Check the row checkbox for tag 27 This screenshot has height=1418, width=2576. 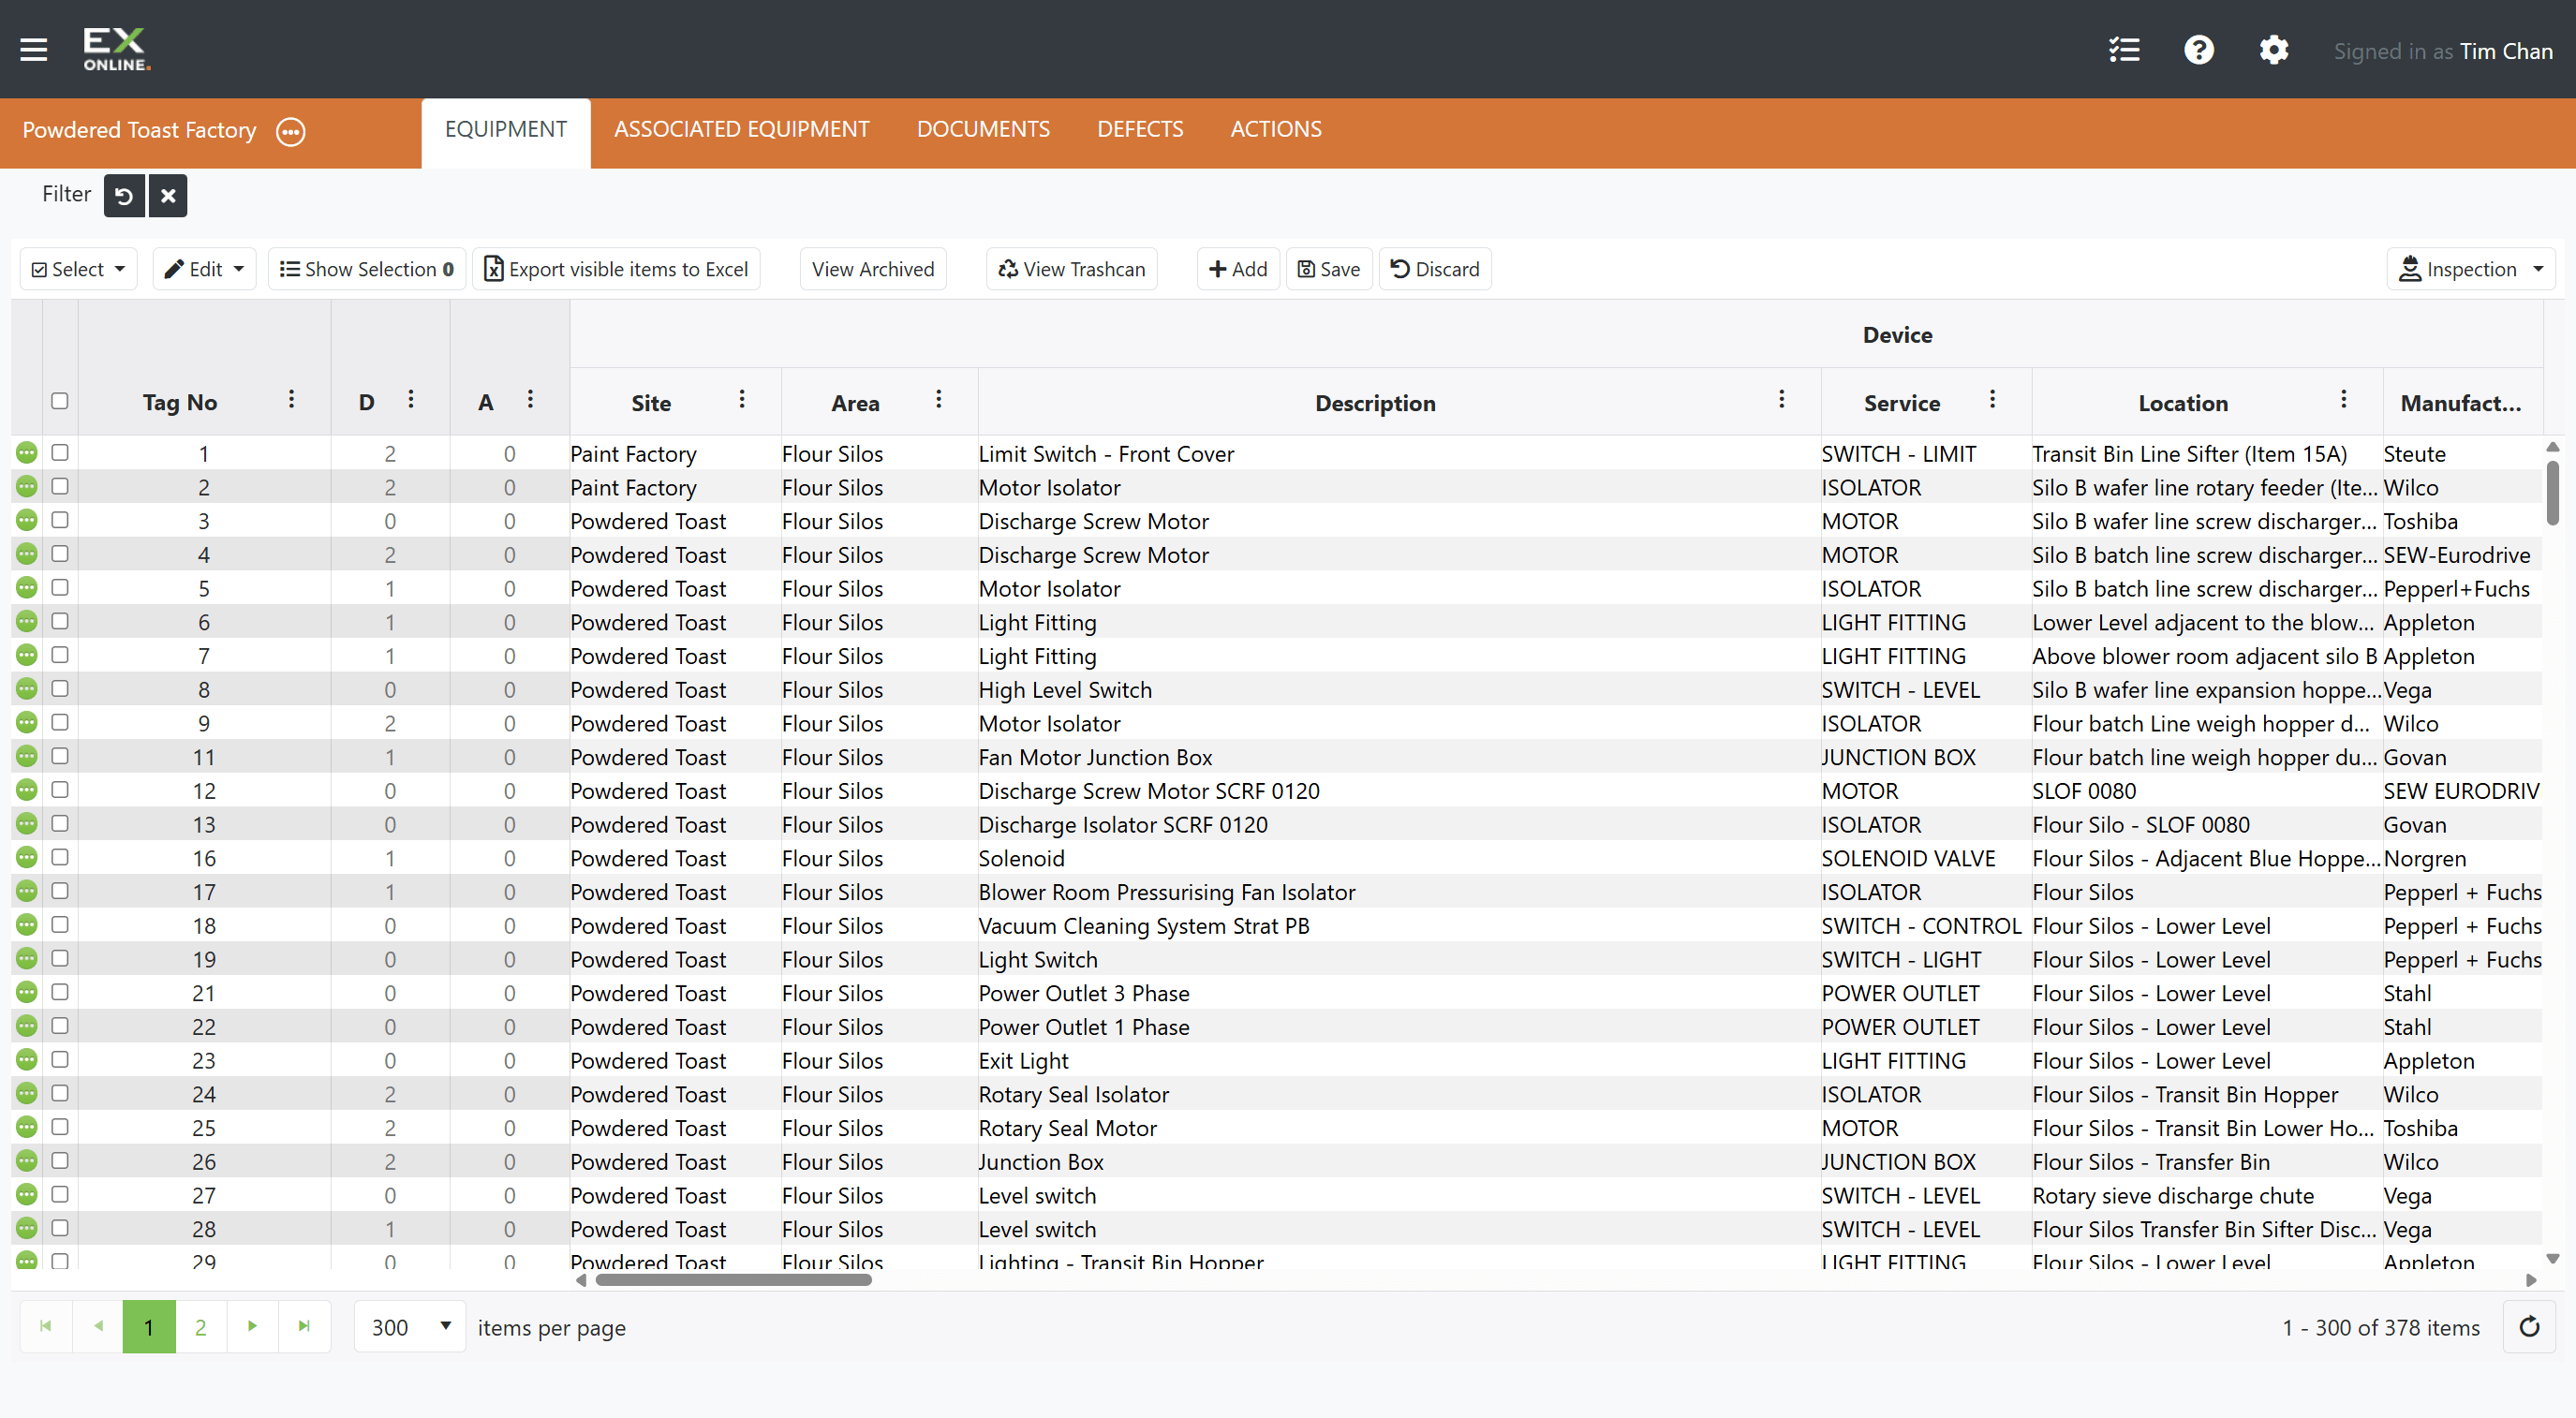pos(60,1194)
